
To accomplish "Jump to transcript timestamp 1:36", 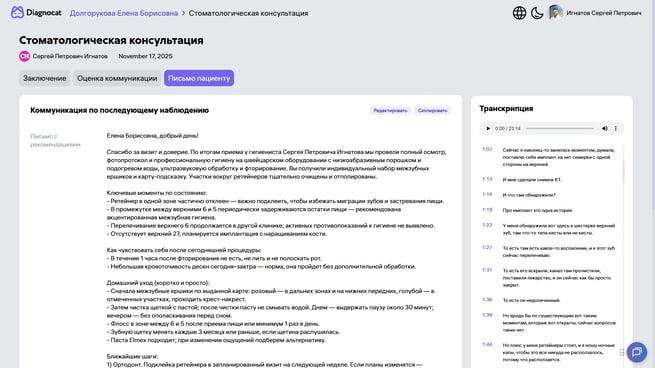I will point(487,300).
